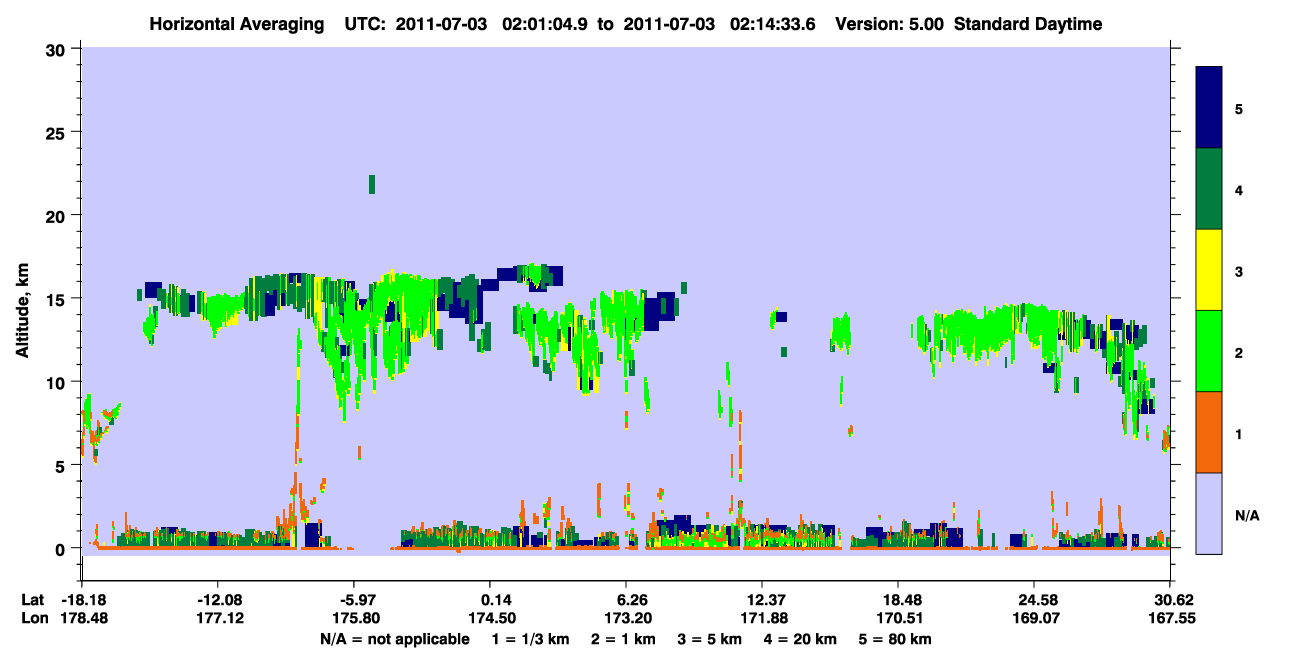Click the dark blue level 5 legend swatch
The width and height of the screenshot is (1300, 667).
click(x=1209, y=108)
